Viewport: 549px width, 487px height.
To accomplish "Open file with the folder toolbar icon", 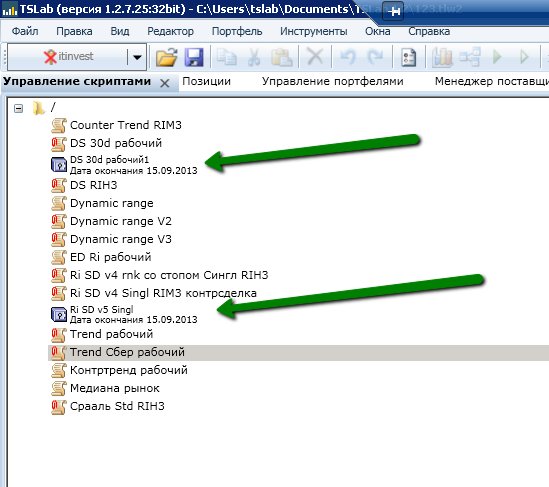I will click(x=166, y=57).
